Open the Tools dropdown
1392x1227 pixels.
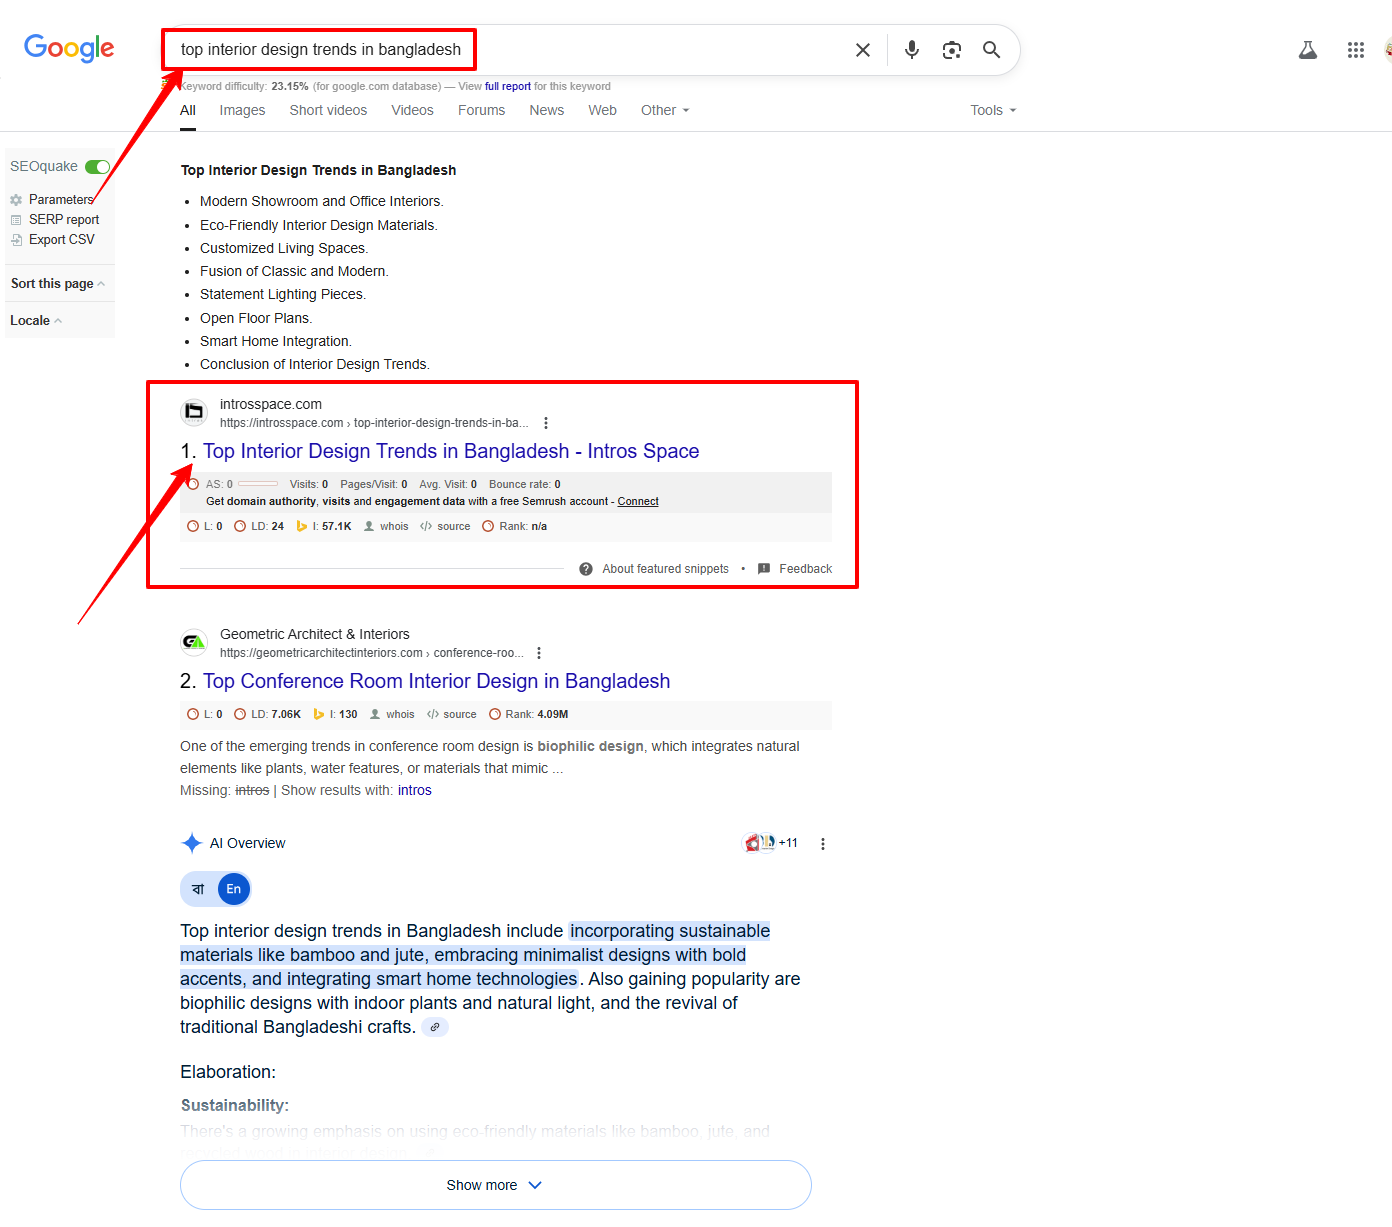click(x=993, y=110)
